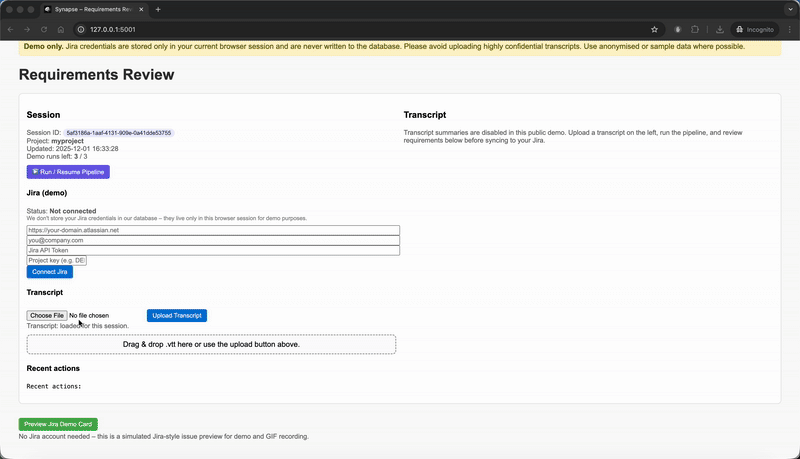Click the 'Jira (demo)' section heading
The image size is (800, 459).
(x=47, y=193)
